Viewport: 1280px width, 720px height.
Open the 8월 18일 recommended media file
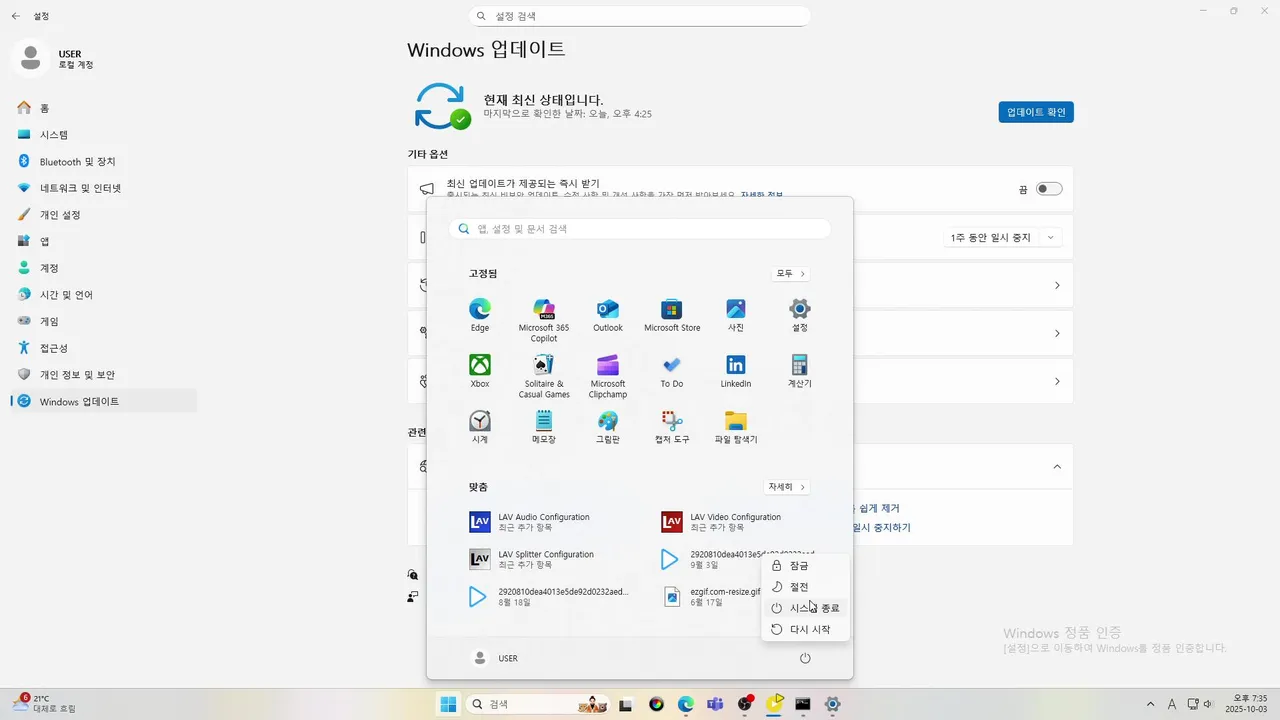click(x=548, y=596)
